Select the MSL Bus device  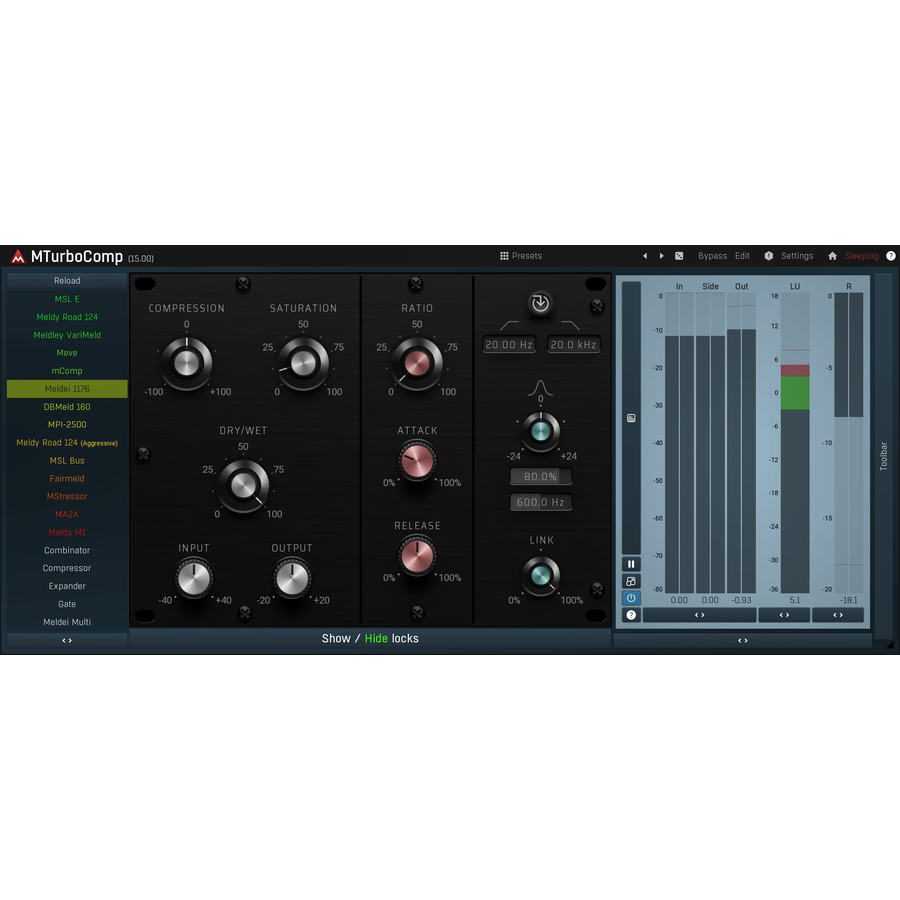point(67,460)
